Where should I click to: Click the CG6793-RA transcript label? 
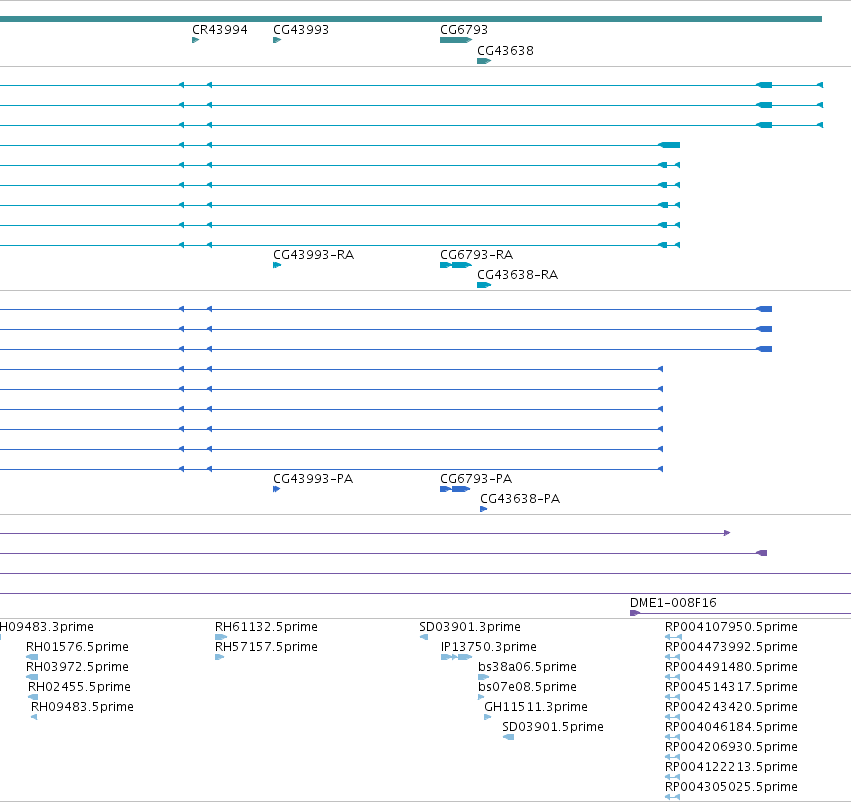[477, 255]
